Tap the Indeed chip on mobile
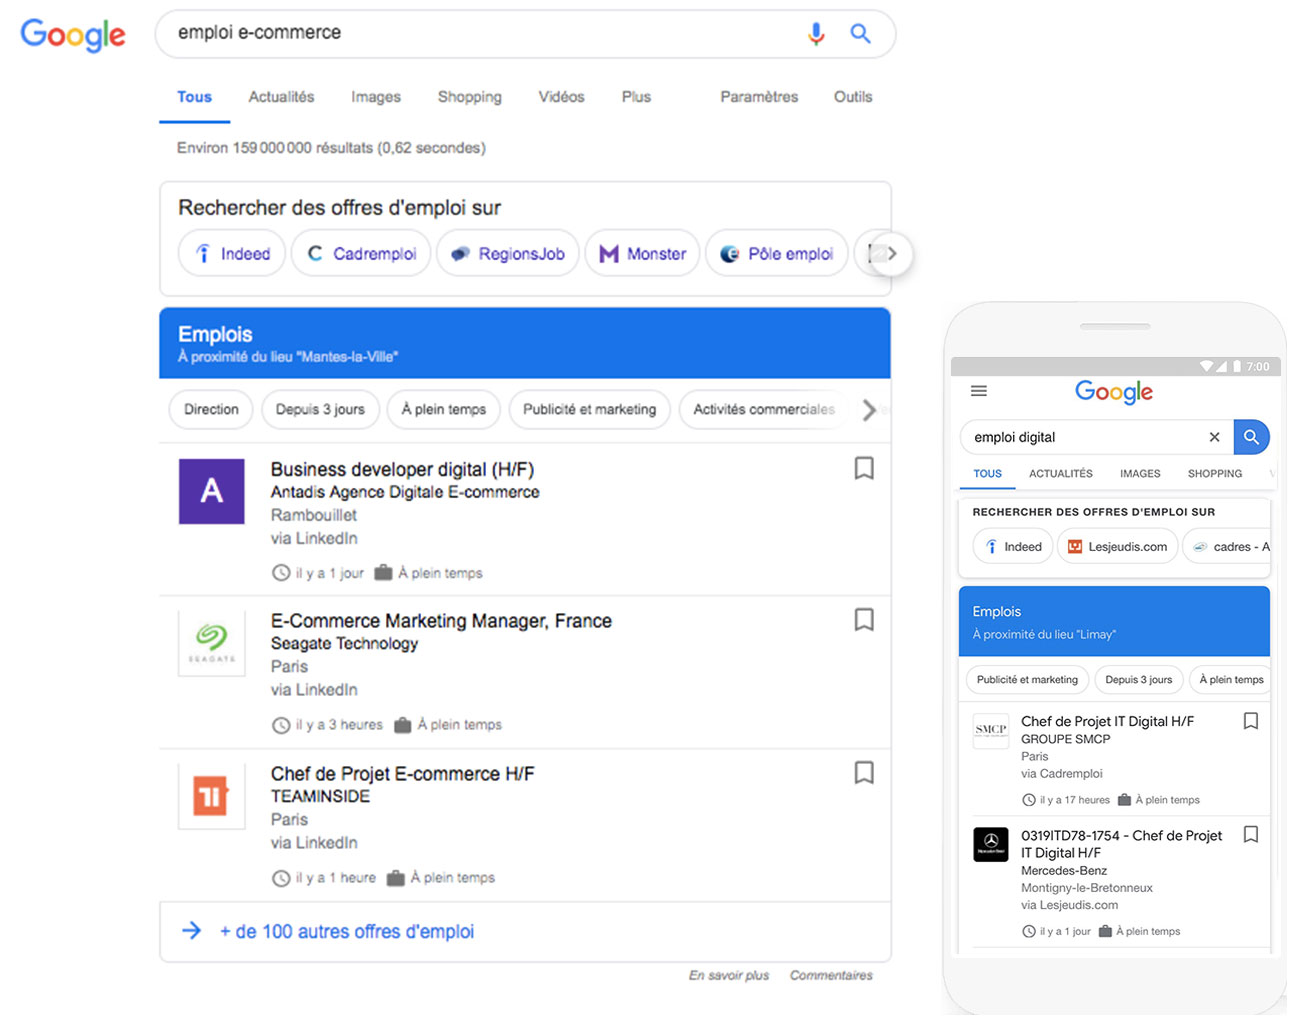The height and width of the screenshot is (1028, 1300). pyautogui.click(x=1013, y=547)
